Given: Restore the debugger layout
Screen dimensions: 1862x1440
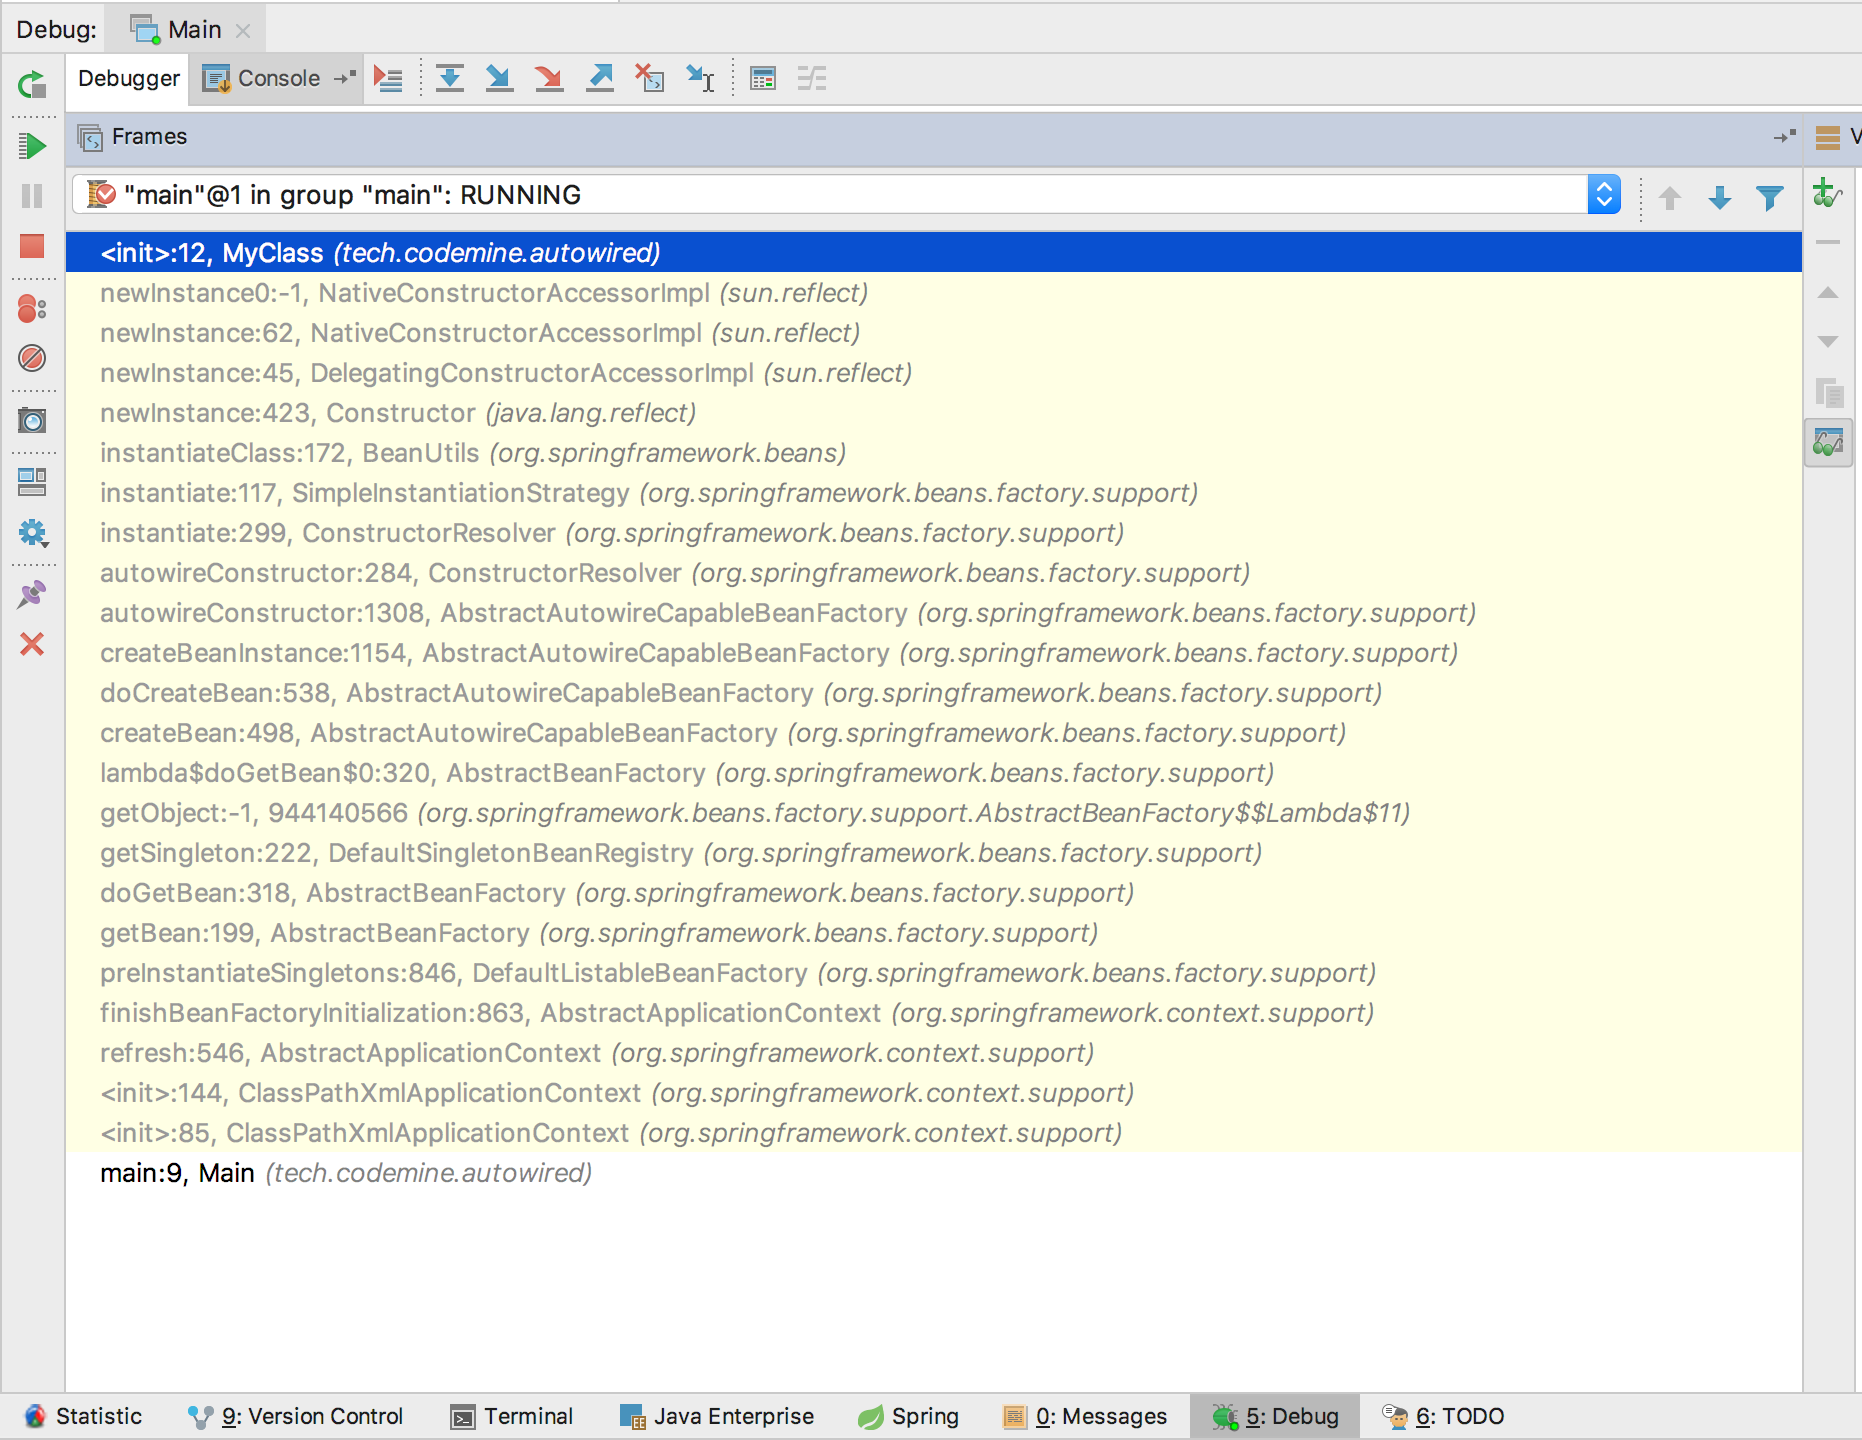Looking at the screenshot, I should [32, 483].
